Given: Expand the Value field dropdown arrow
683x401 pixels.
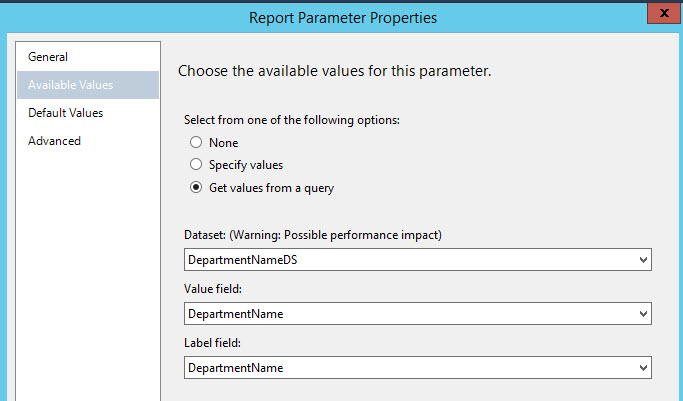Looking at the screenshot, I should 643,314.
